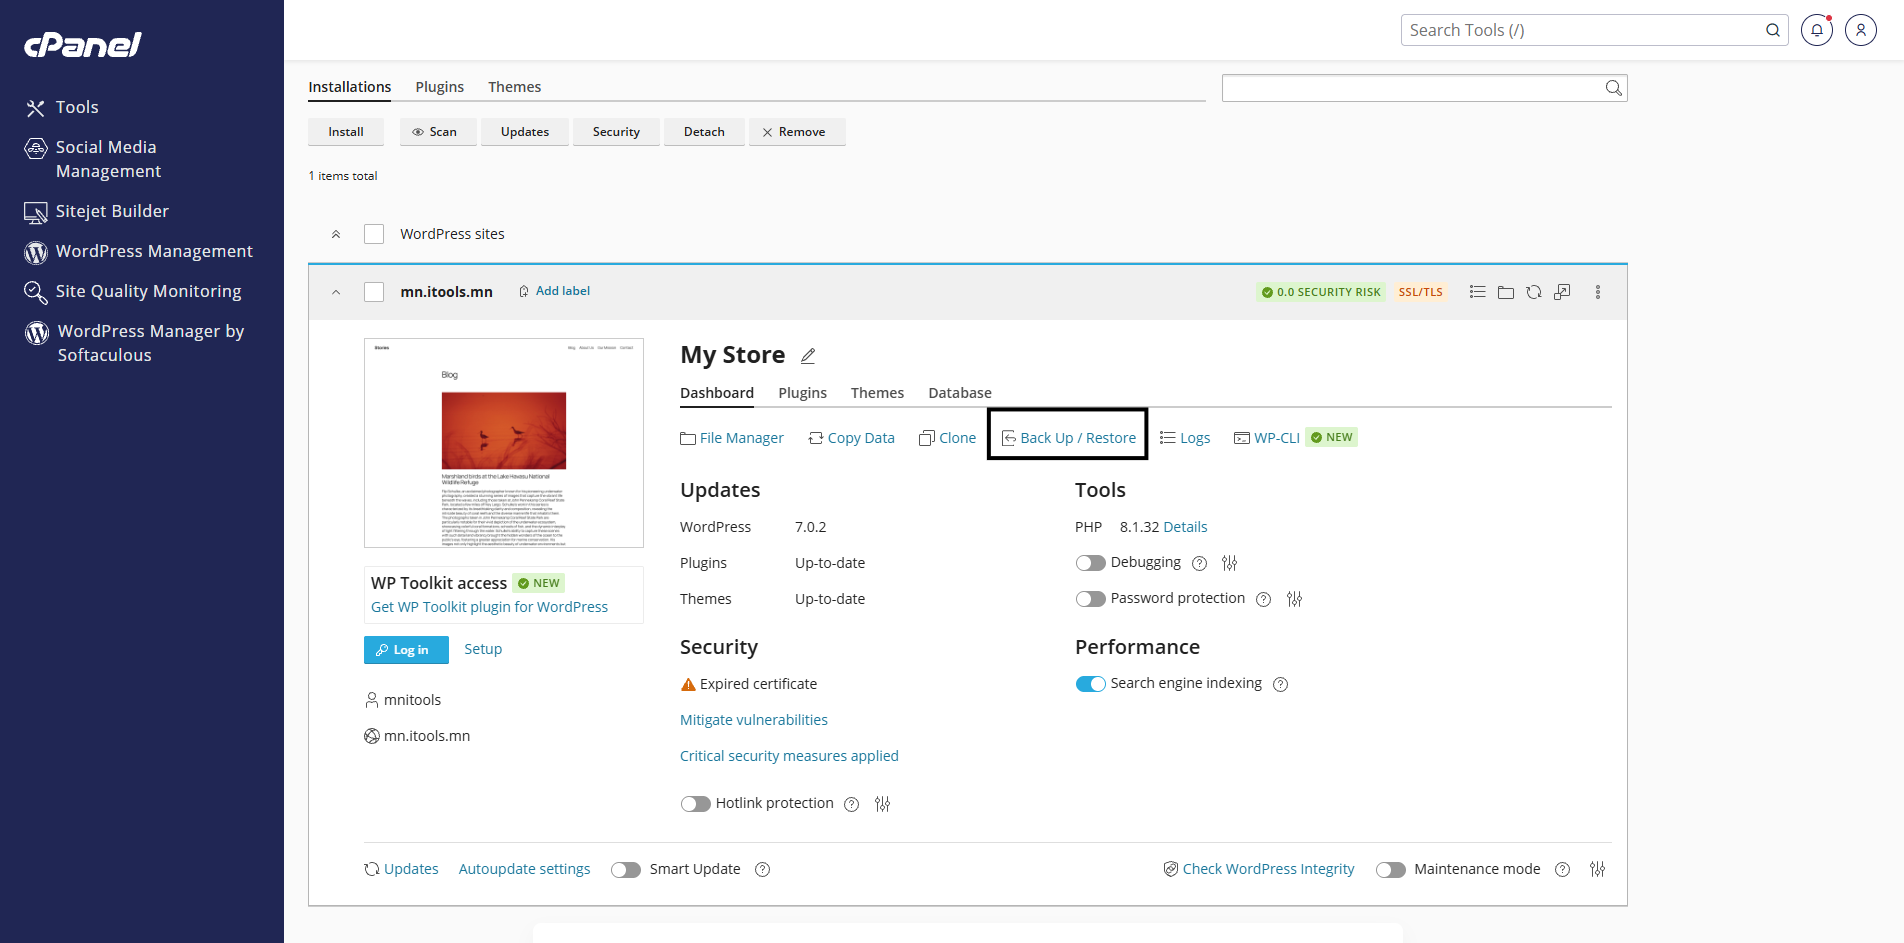Click the folder icon in mn.itools.mn header row
Screen dimensions: 1904x943
(1506, 292)
